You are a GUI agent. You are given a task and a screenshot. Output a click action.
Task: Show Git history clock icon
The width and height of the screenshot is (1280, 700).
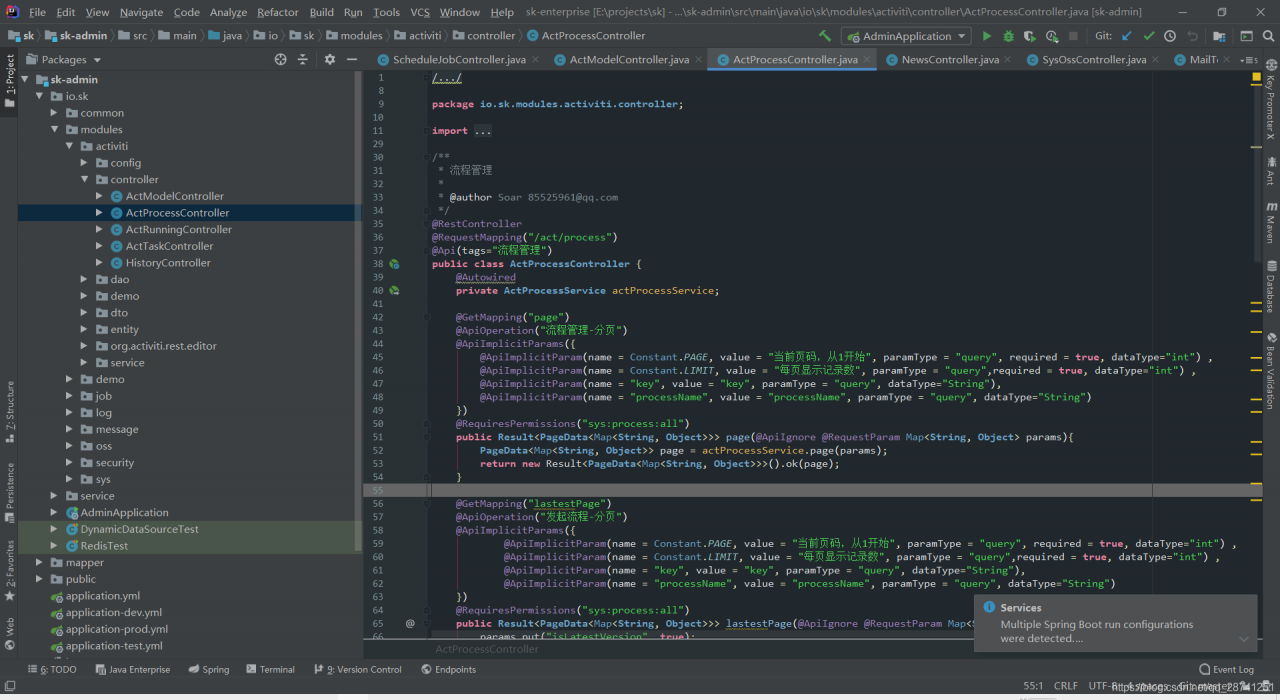1171,36
